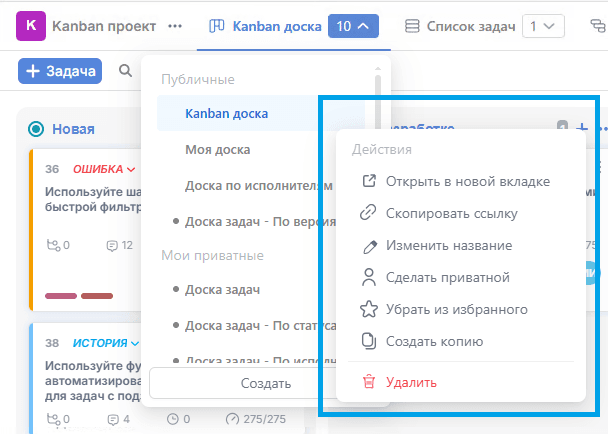Collapse the Kanban доска 10 dropdown
The image size is (608, 434).
coord(353,26)
